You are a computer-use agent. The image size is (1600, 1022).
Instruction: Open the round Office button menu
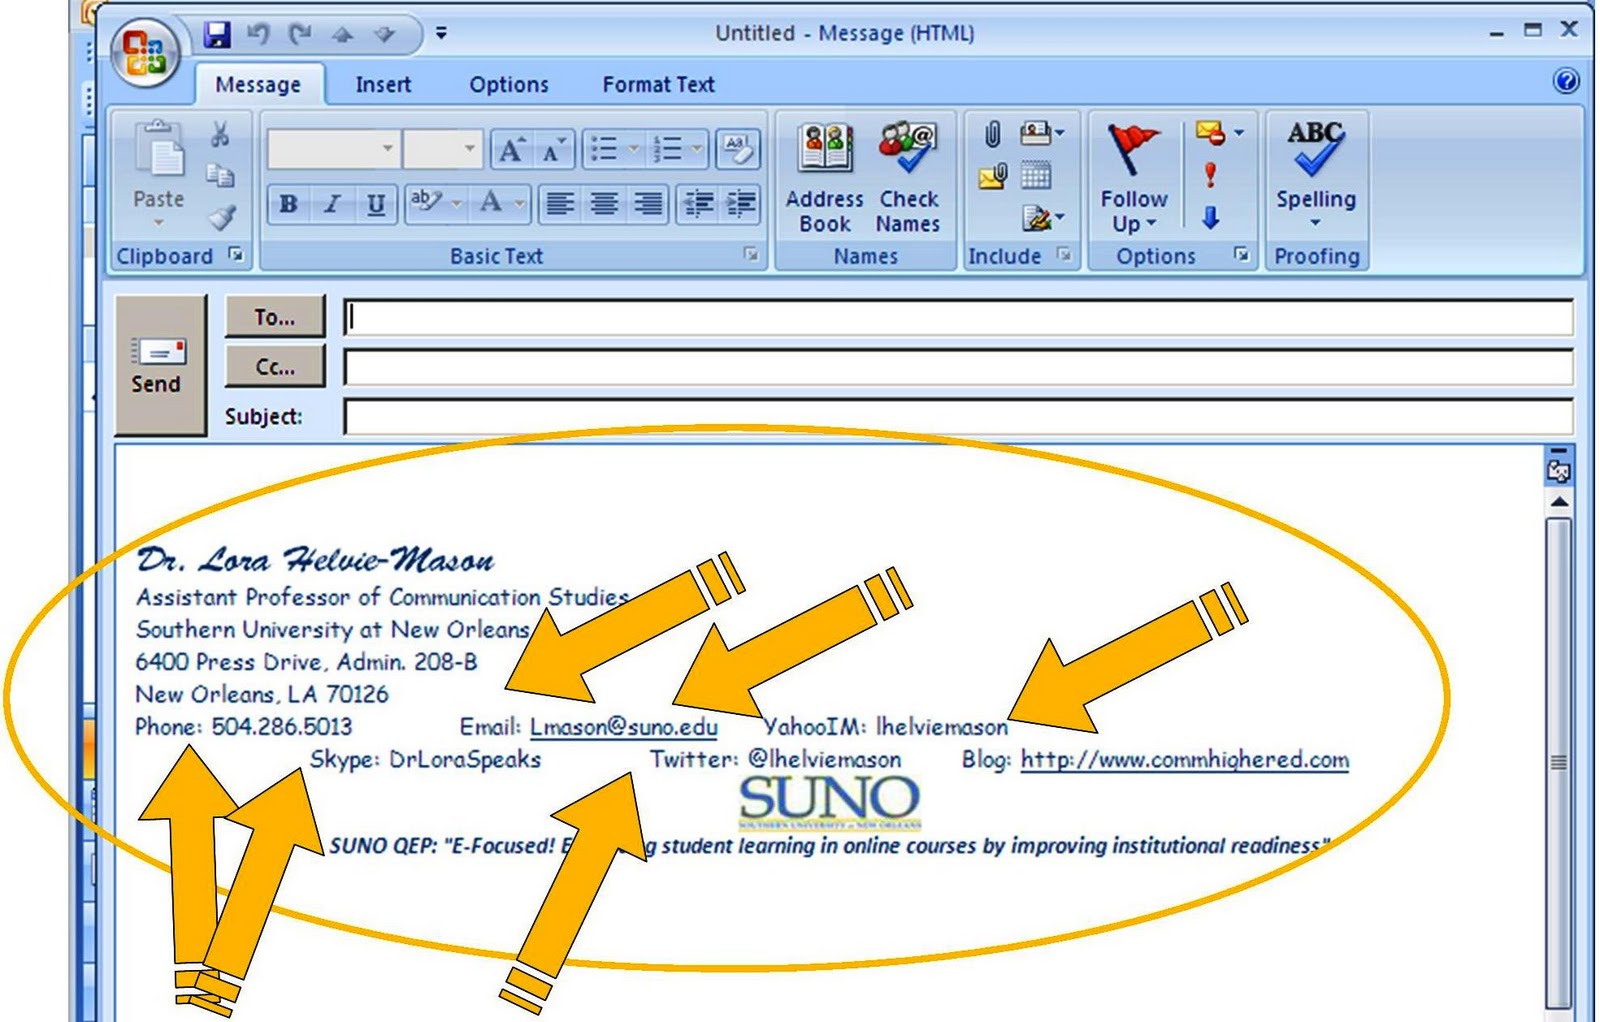[146, 51]
